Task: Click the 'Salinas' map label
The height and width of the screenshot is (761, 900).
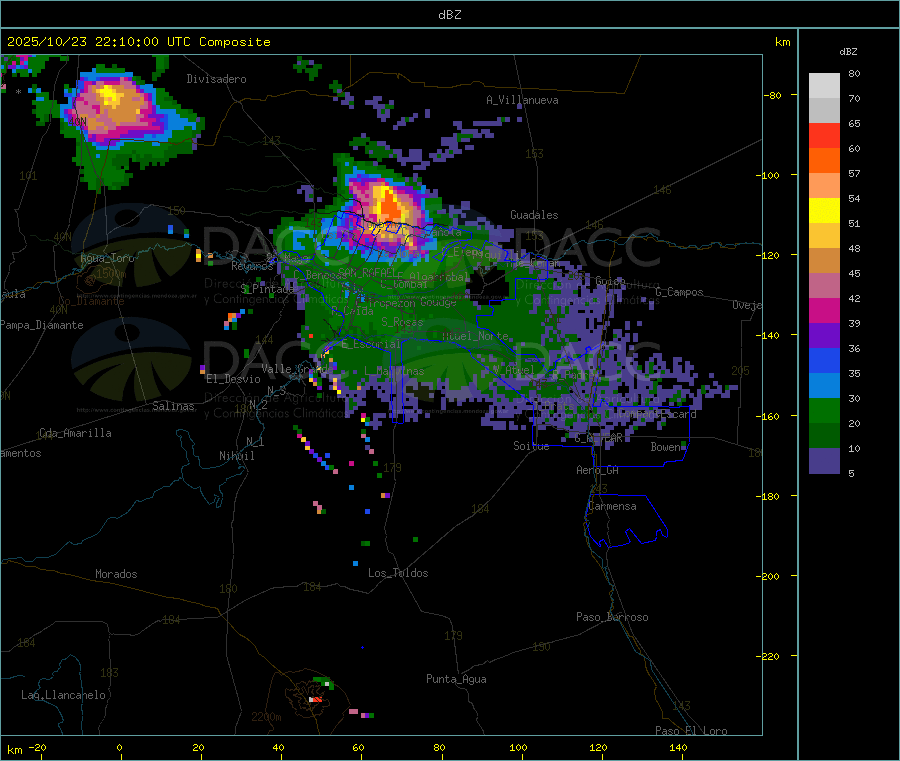Action: pyautogui.click(x=173, y=406)
